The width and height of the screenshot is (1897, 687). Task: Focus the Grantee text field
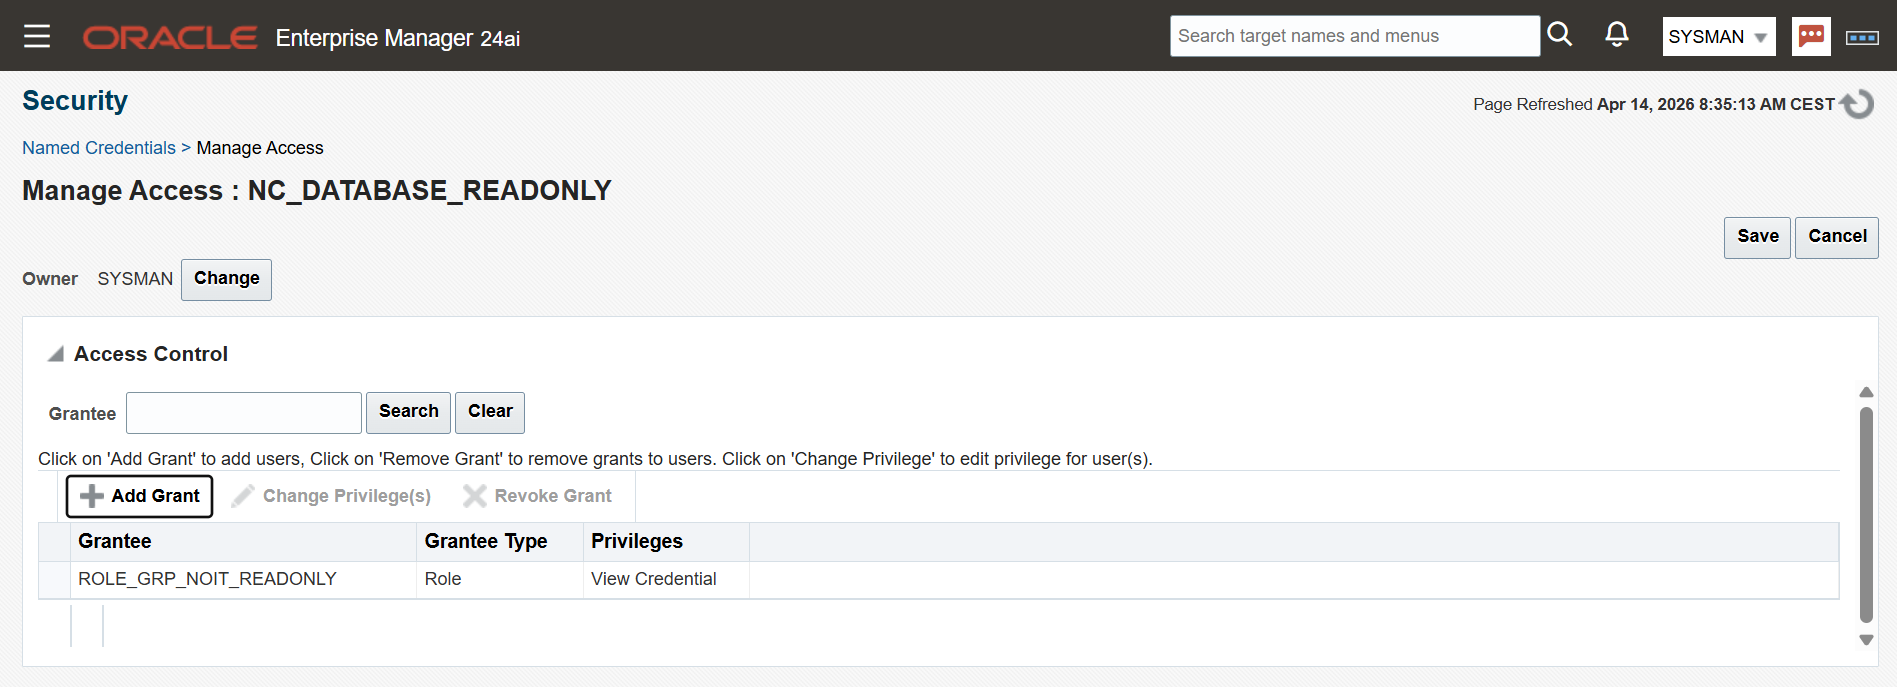(244, 413)
